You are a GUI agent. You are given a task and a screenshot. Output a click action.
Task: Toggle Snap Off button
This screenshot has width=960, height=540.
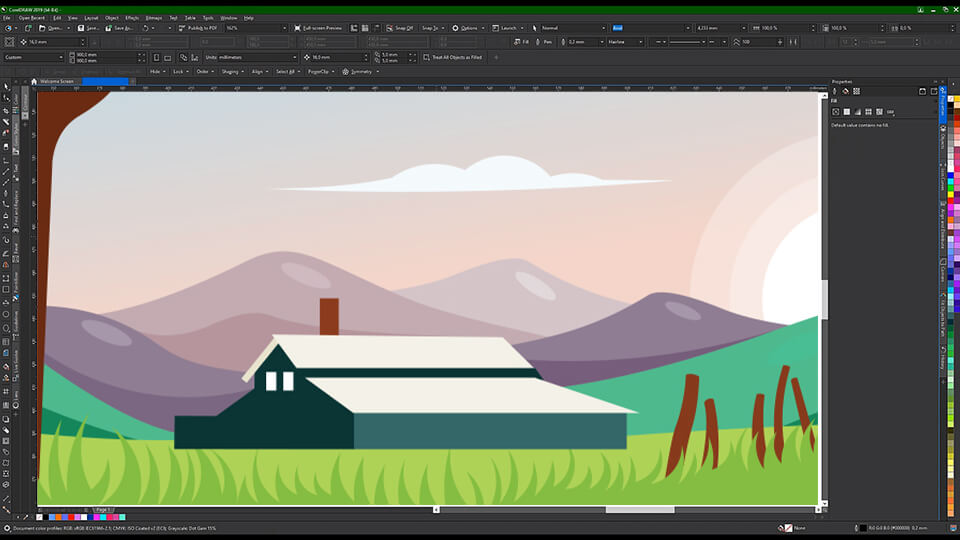pos(400,28)
